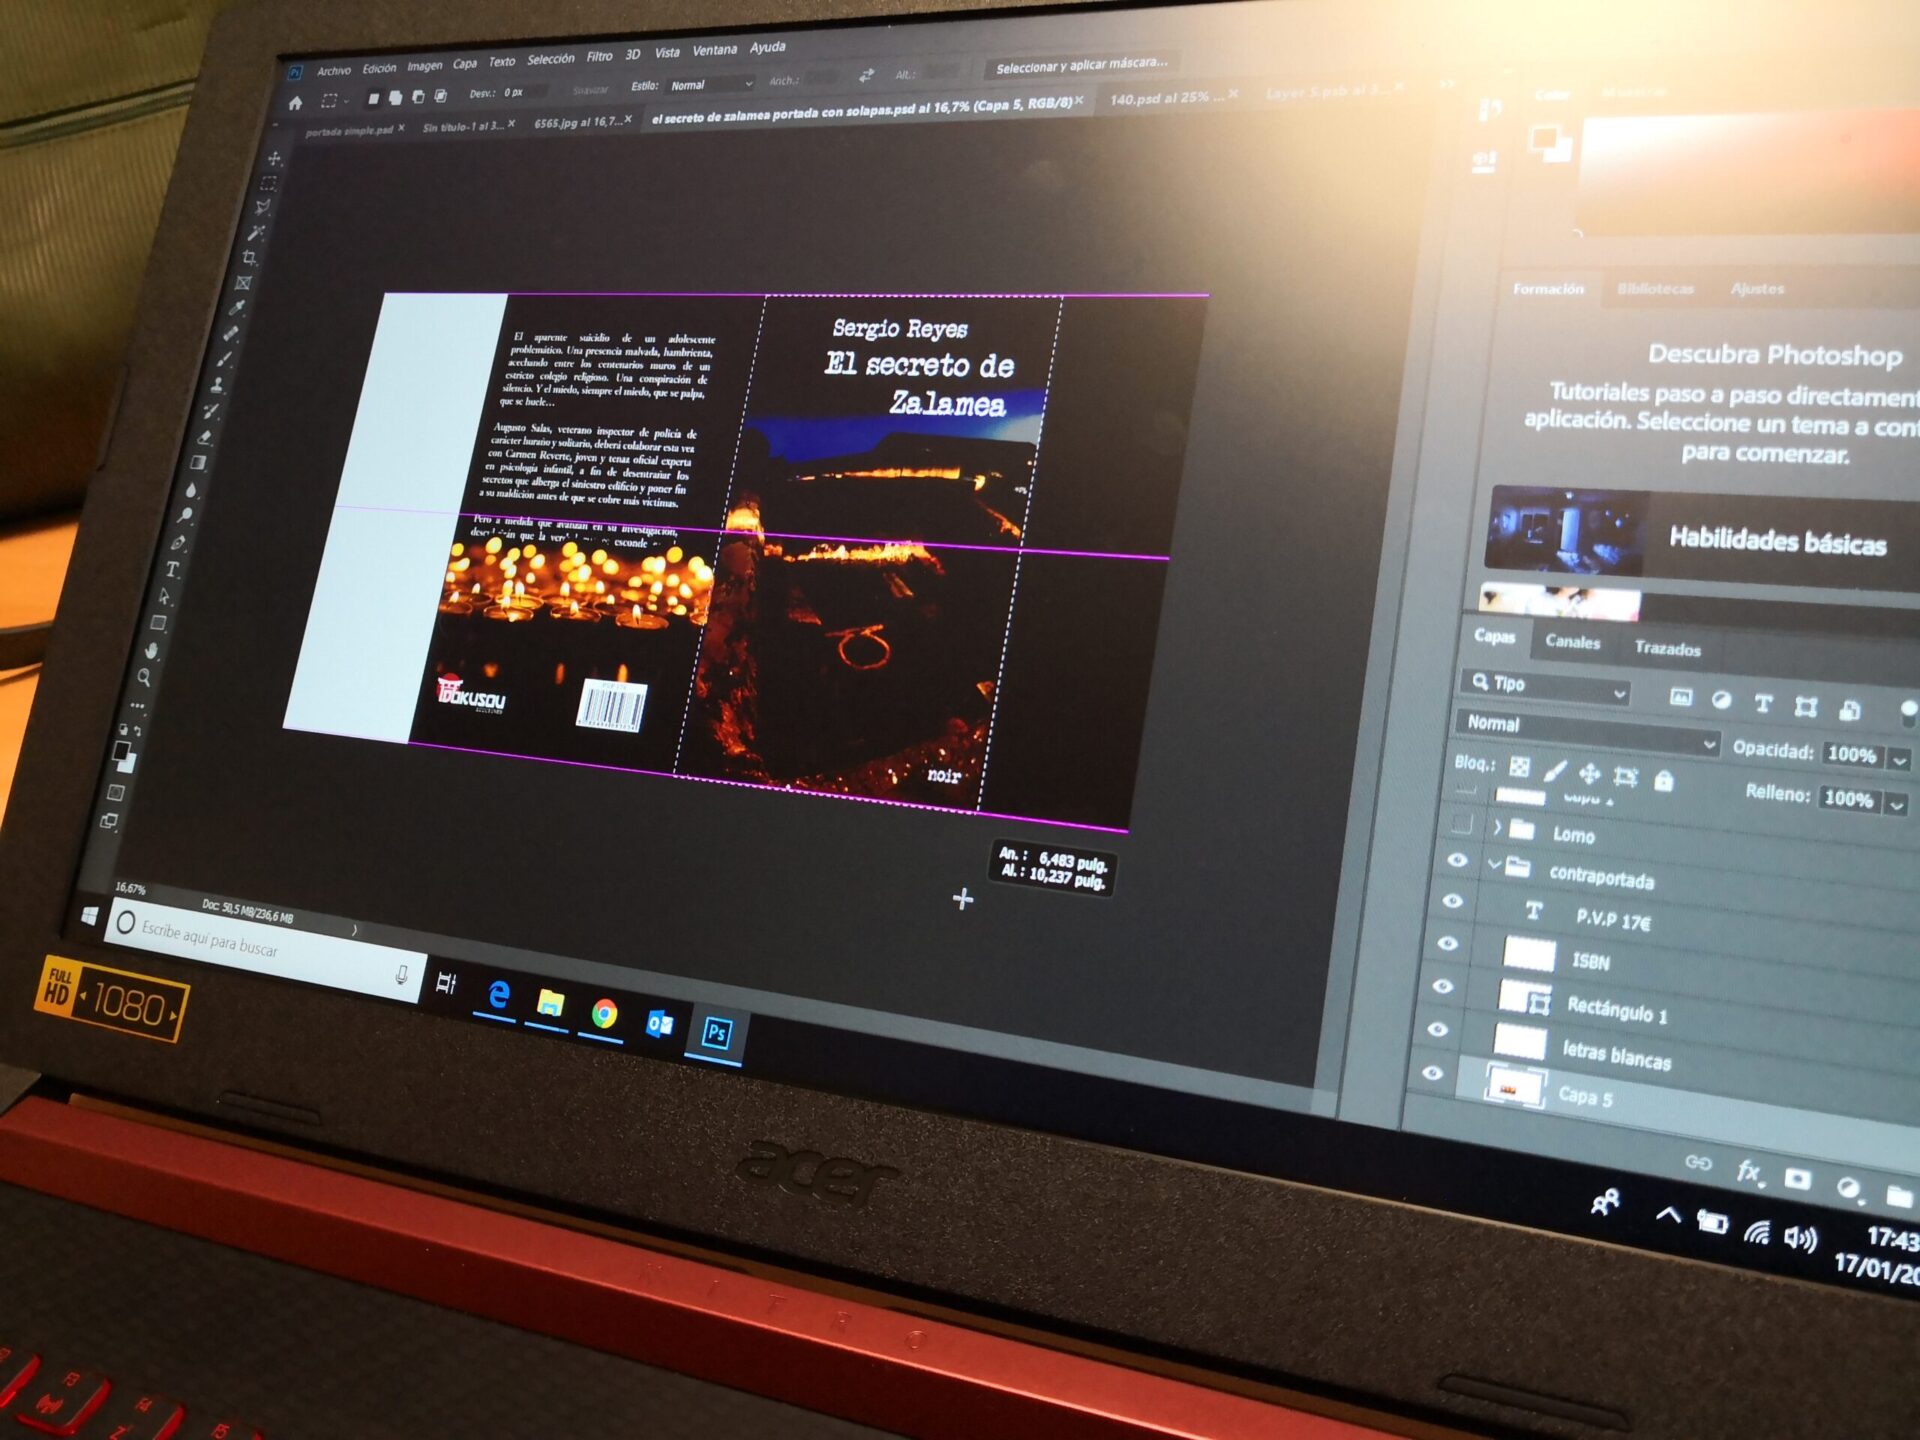Open the layer blend mode Normal dropdown
1920x1440 pixels.
tap(1588, 733)
